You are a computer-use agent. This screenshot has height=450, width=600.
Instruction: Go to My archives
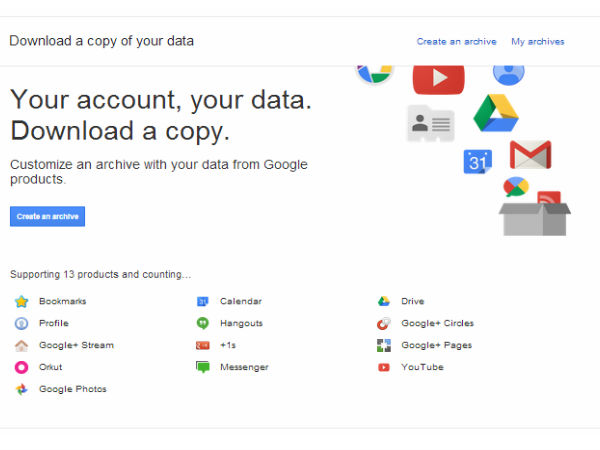[537, 42]
